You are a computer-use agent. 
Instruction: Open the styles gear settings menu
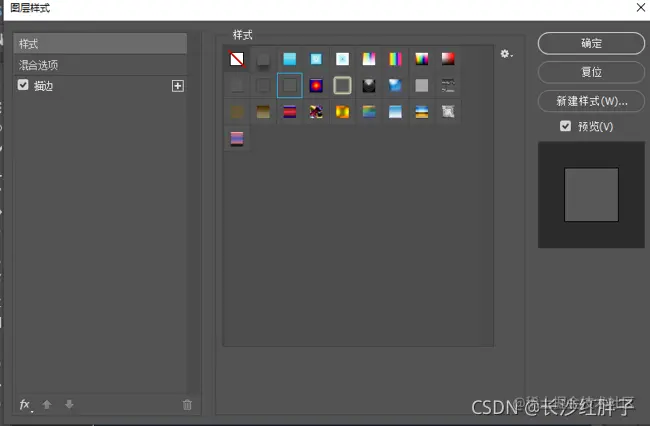pos(506,54)
